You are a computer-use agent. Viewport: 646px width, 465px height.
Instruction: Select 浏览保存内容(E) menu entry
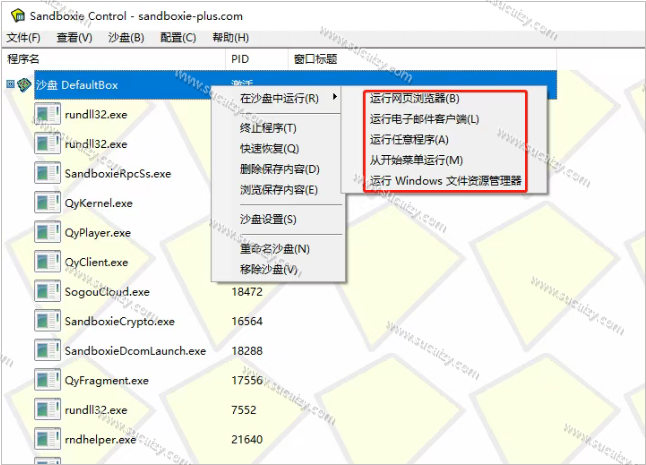[x=279, y=189]
